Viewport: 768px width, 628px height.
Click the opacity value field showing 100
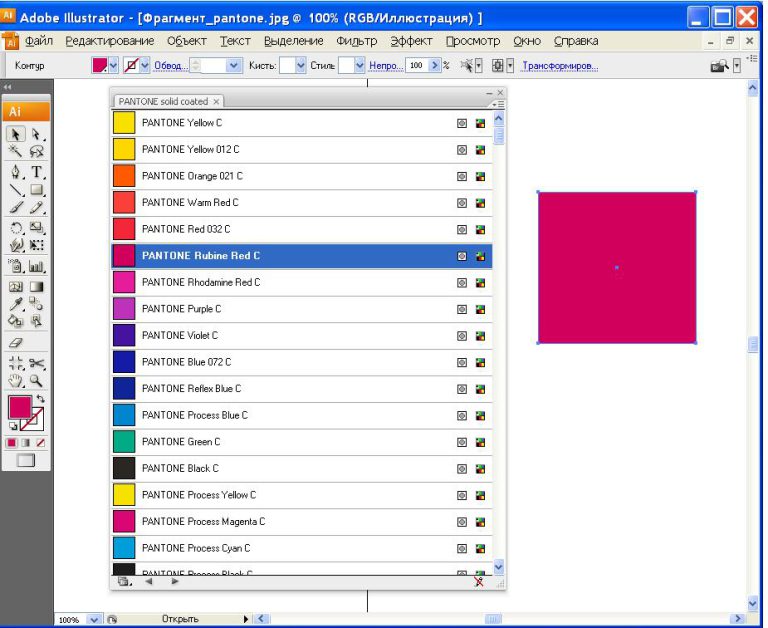click(417, 66)
